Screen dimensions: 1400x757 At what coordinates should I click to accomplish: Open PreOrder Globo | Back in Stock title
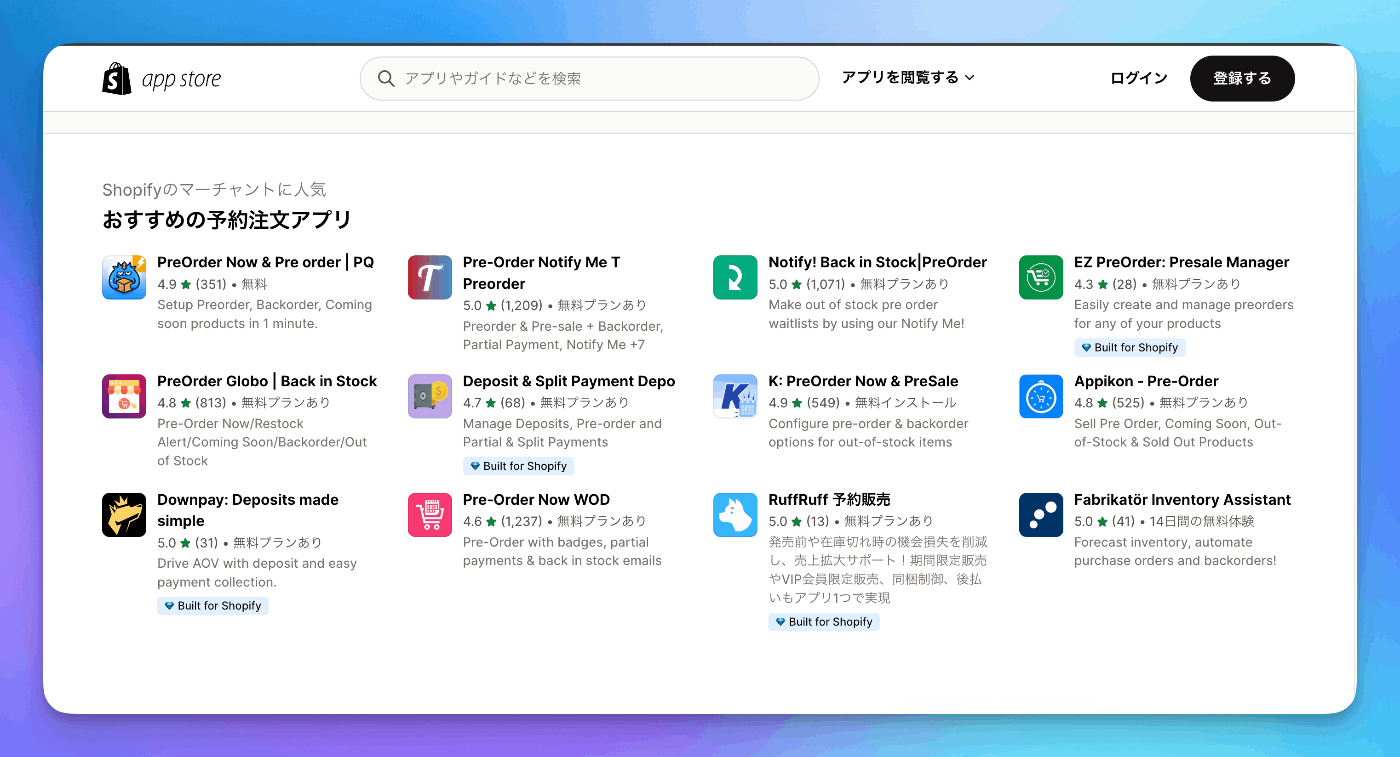(x=267, y=381)
